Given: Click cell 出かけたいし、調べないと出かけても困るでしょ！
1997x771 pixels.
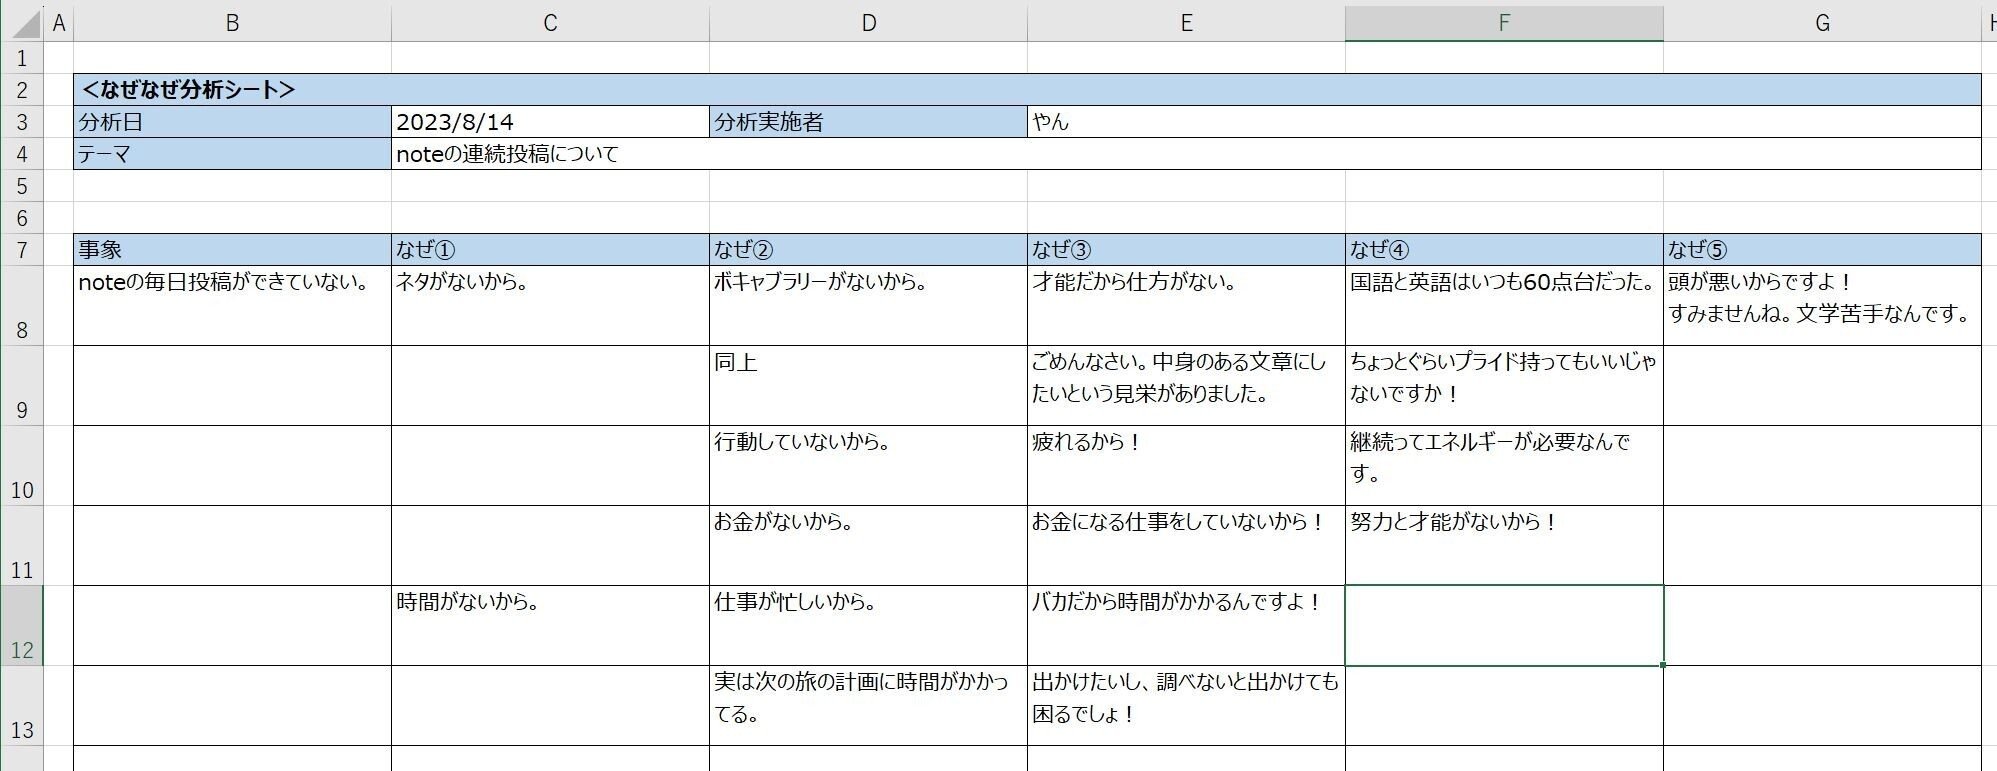Looking at the screenshot, I should [x=1186, y=706].
